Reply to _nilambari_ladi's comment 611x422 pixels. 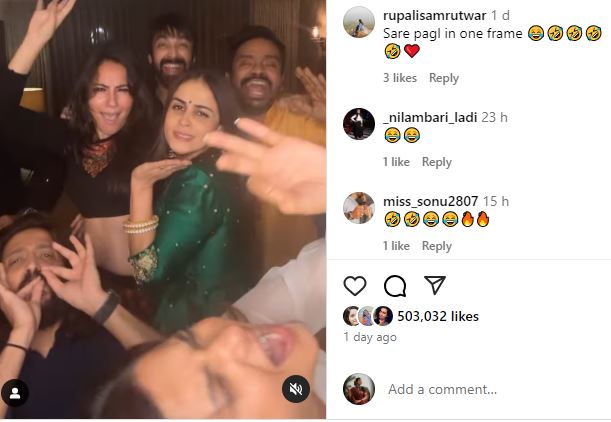tap(437, 162)
